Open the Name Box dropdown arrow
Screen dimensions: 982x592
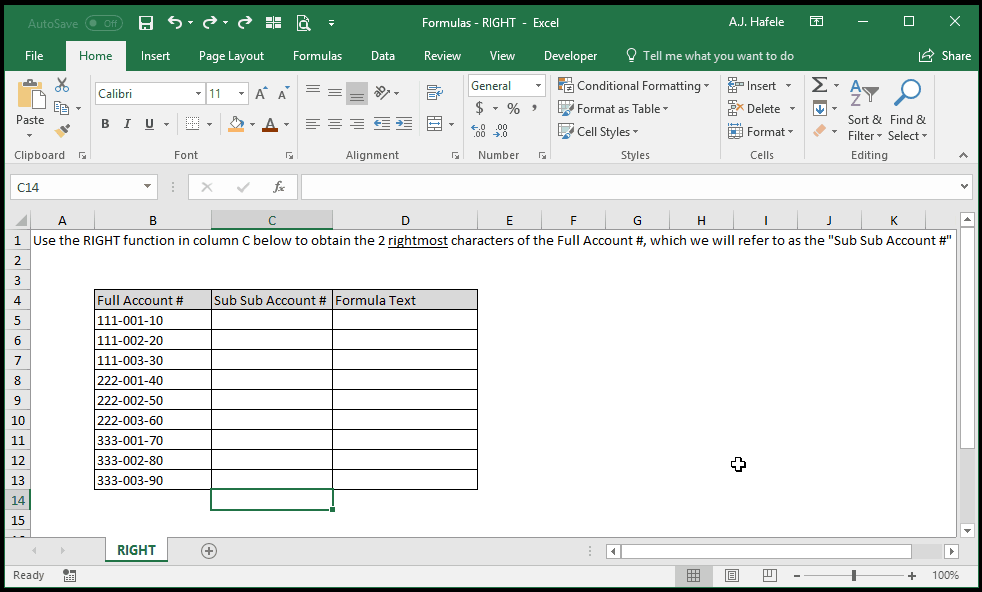147,187
